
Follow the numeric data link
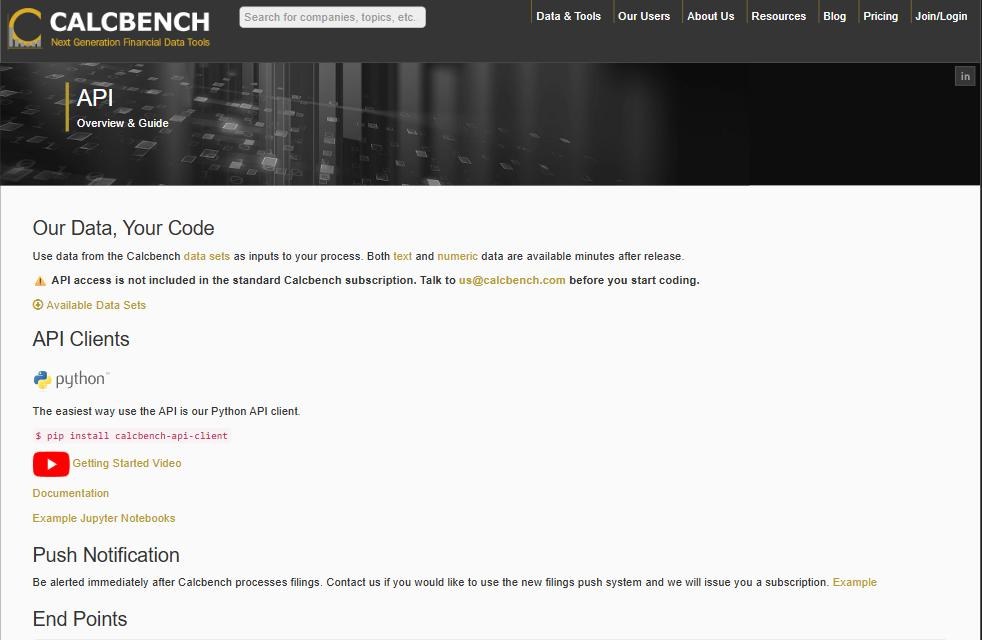pos(457,256)
